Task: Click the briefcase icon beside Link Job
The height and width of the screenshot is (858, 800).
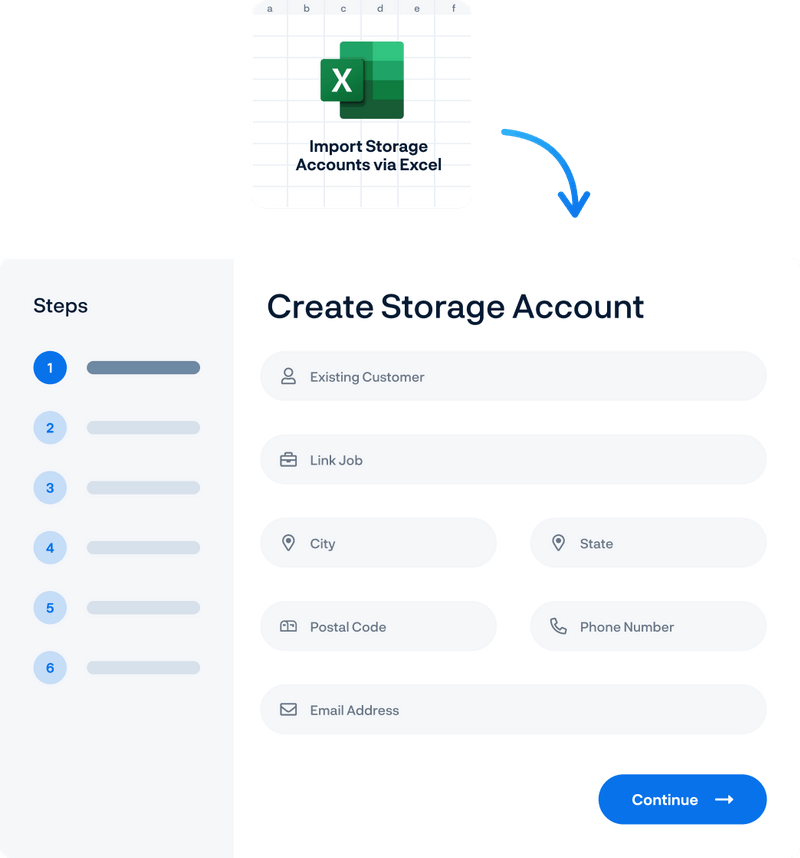Action: 288,459
